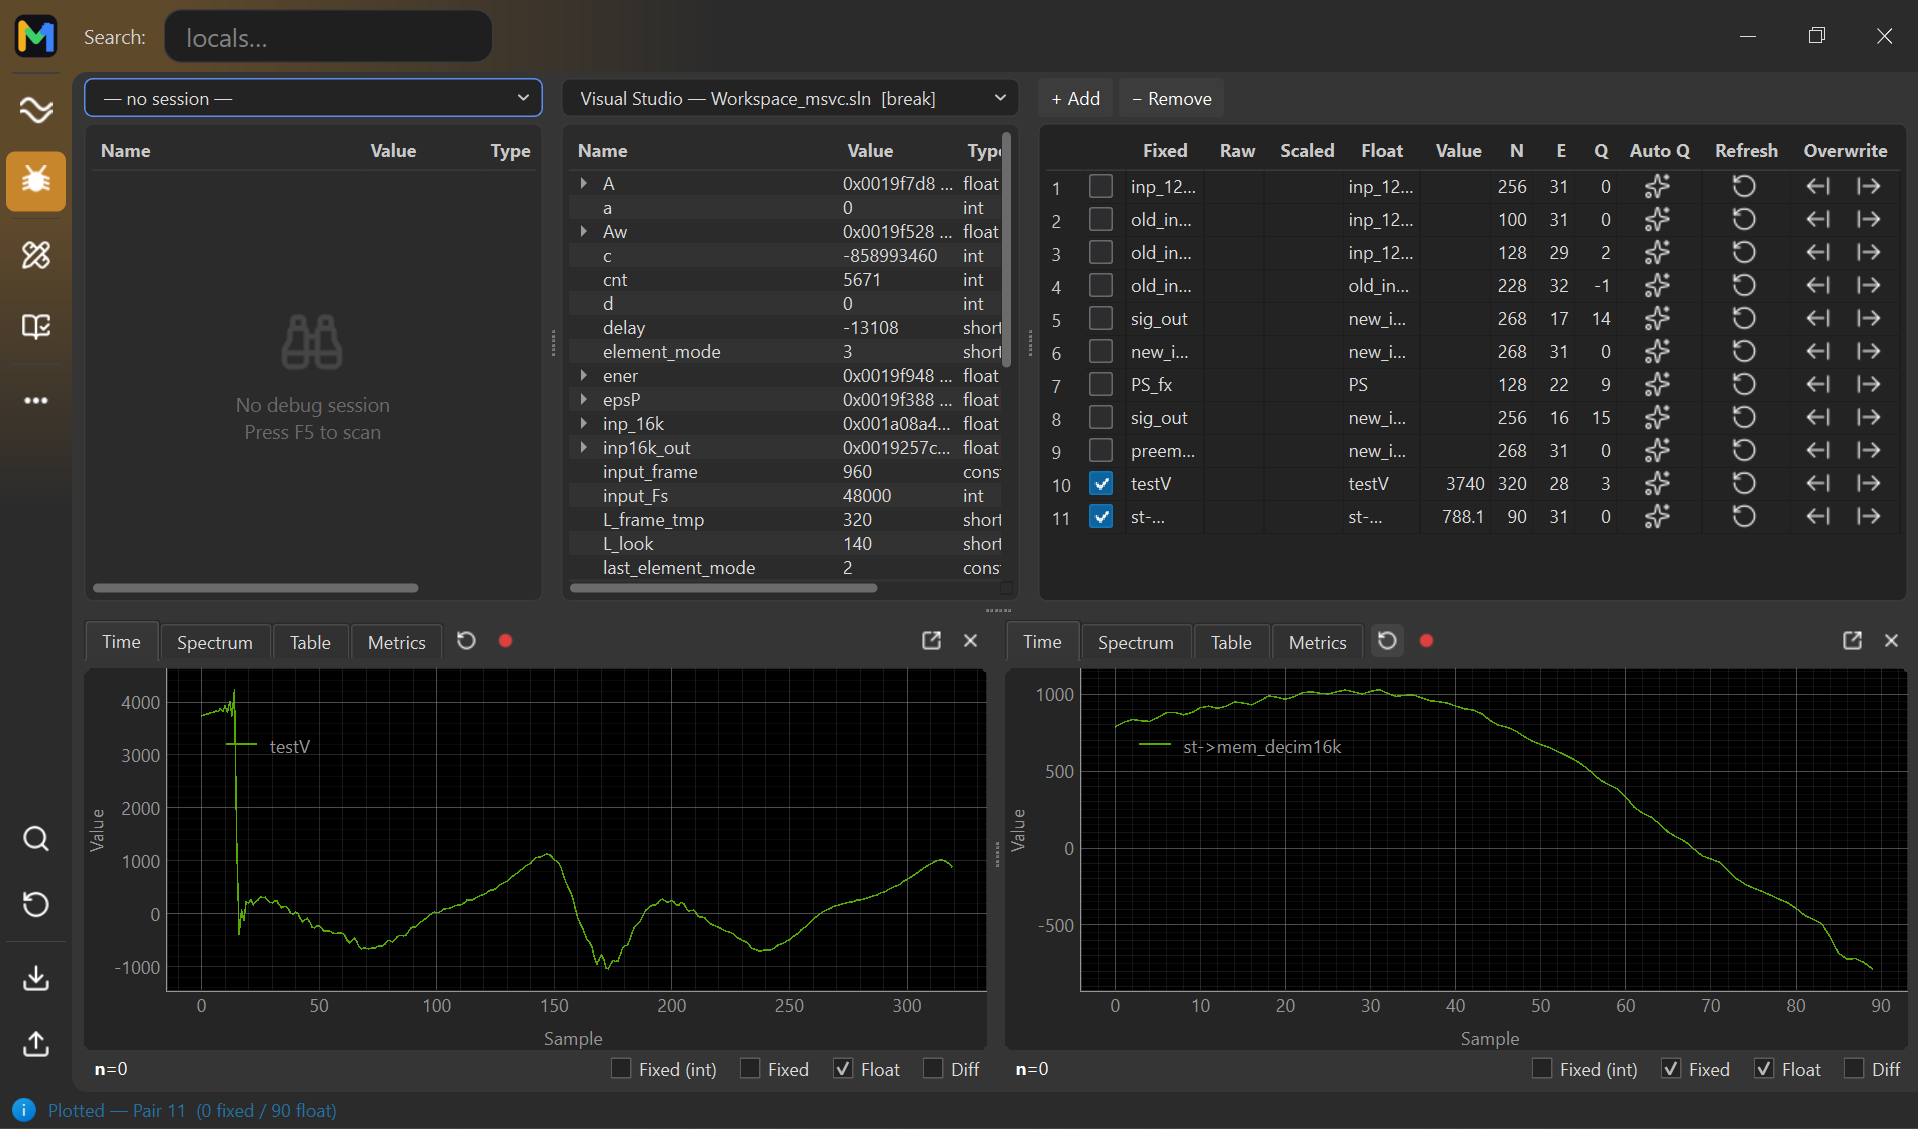Viewport: 1918px width, 1129px height.
Task: Click the Overwrite column header
Action: (1845, 150)
